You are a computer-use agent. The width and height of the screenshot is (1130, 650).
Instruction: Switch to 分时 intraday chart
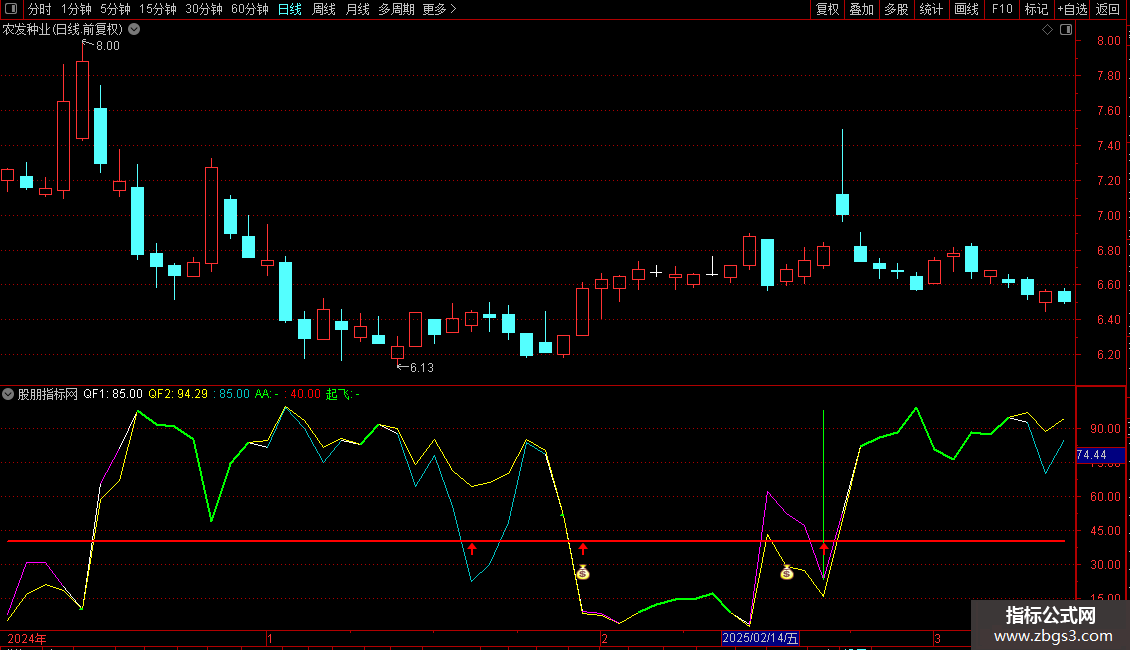tap(40, 9)
